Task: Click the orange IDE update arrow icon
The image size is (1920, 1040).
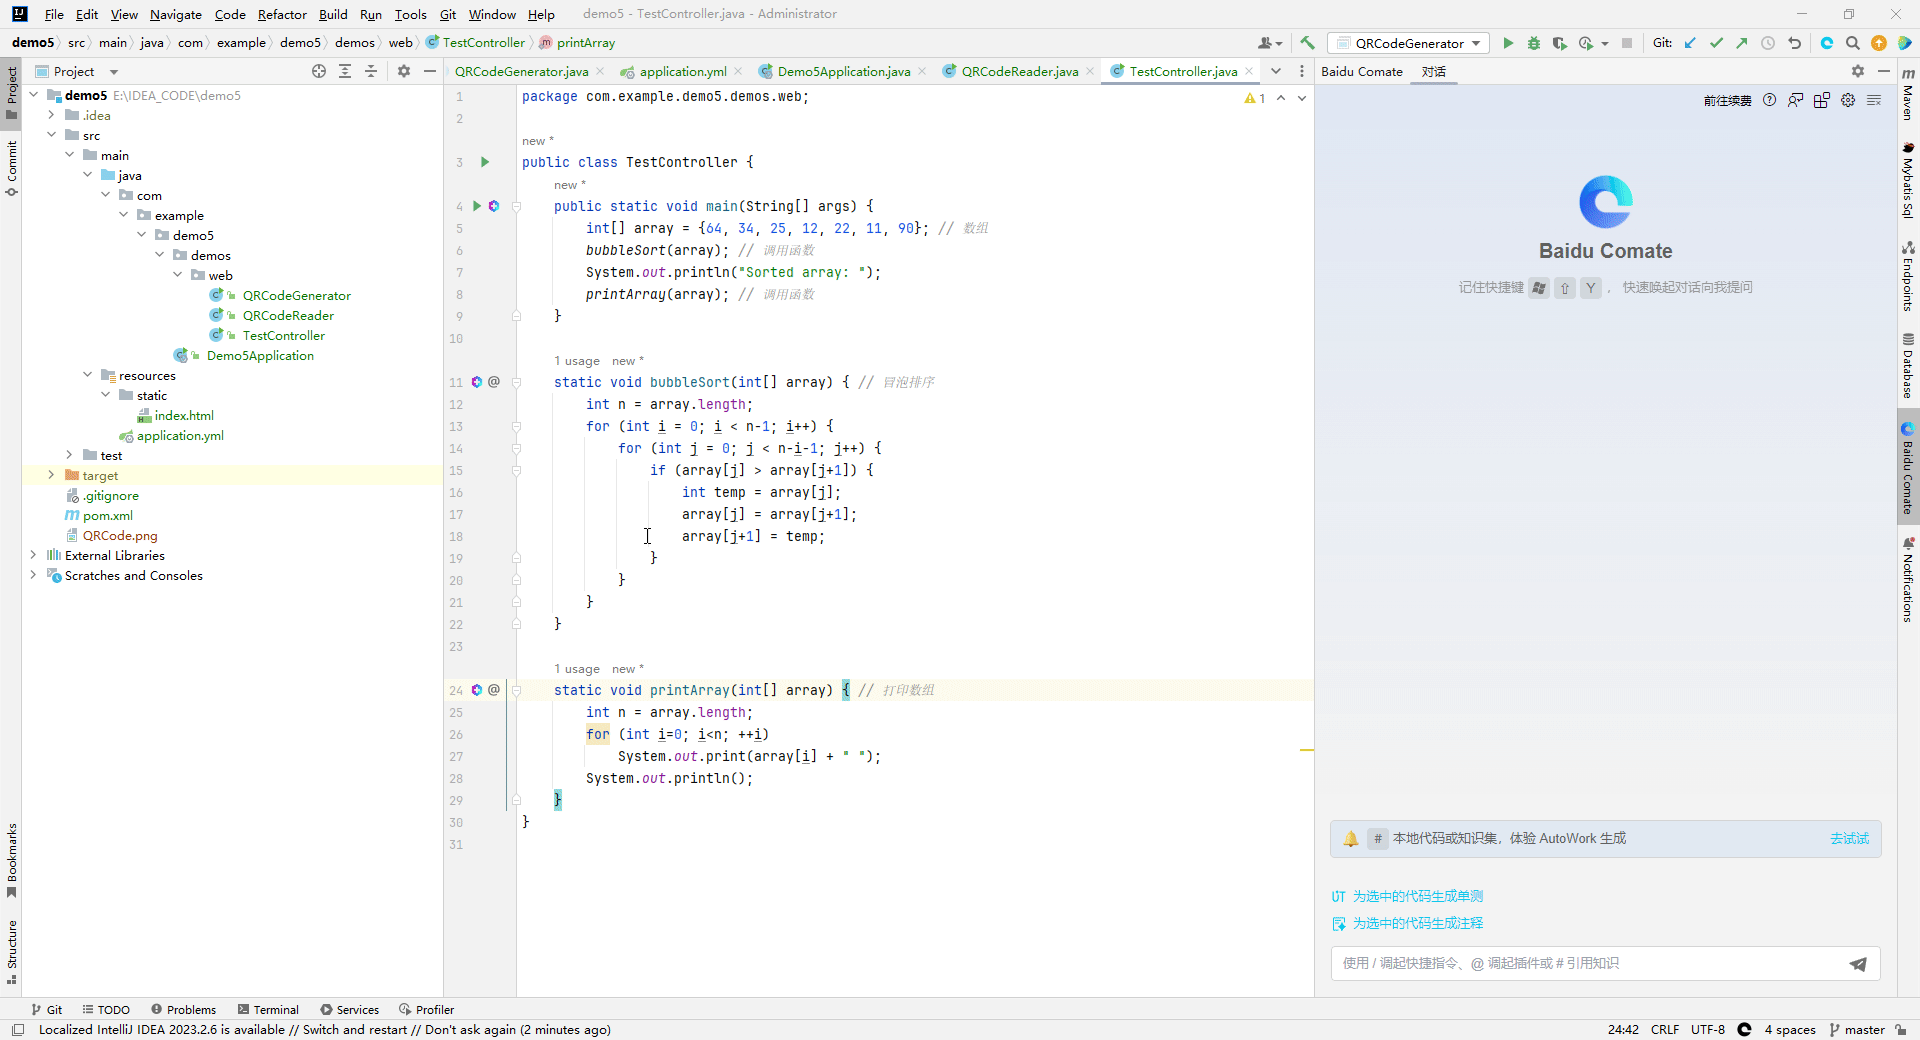Action: coord(1879,43)
